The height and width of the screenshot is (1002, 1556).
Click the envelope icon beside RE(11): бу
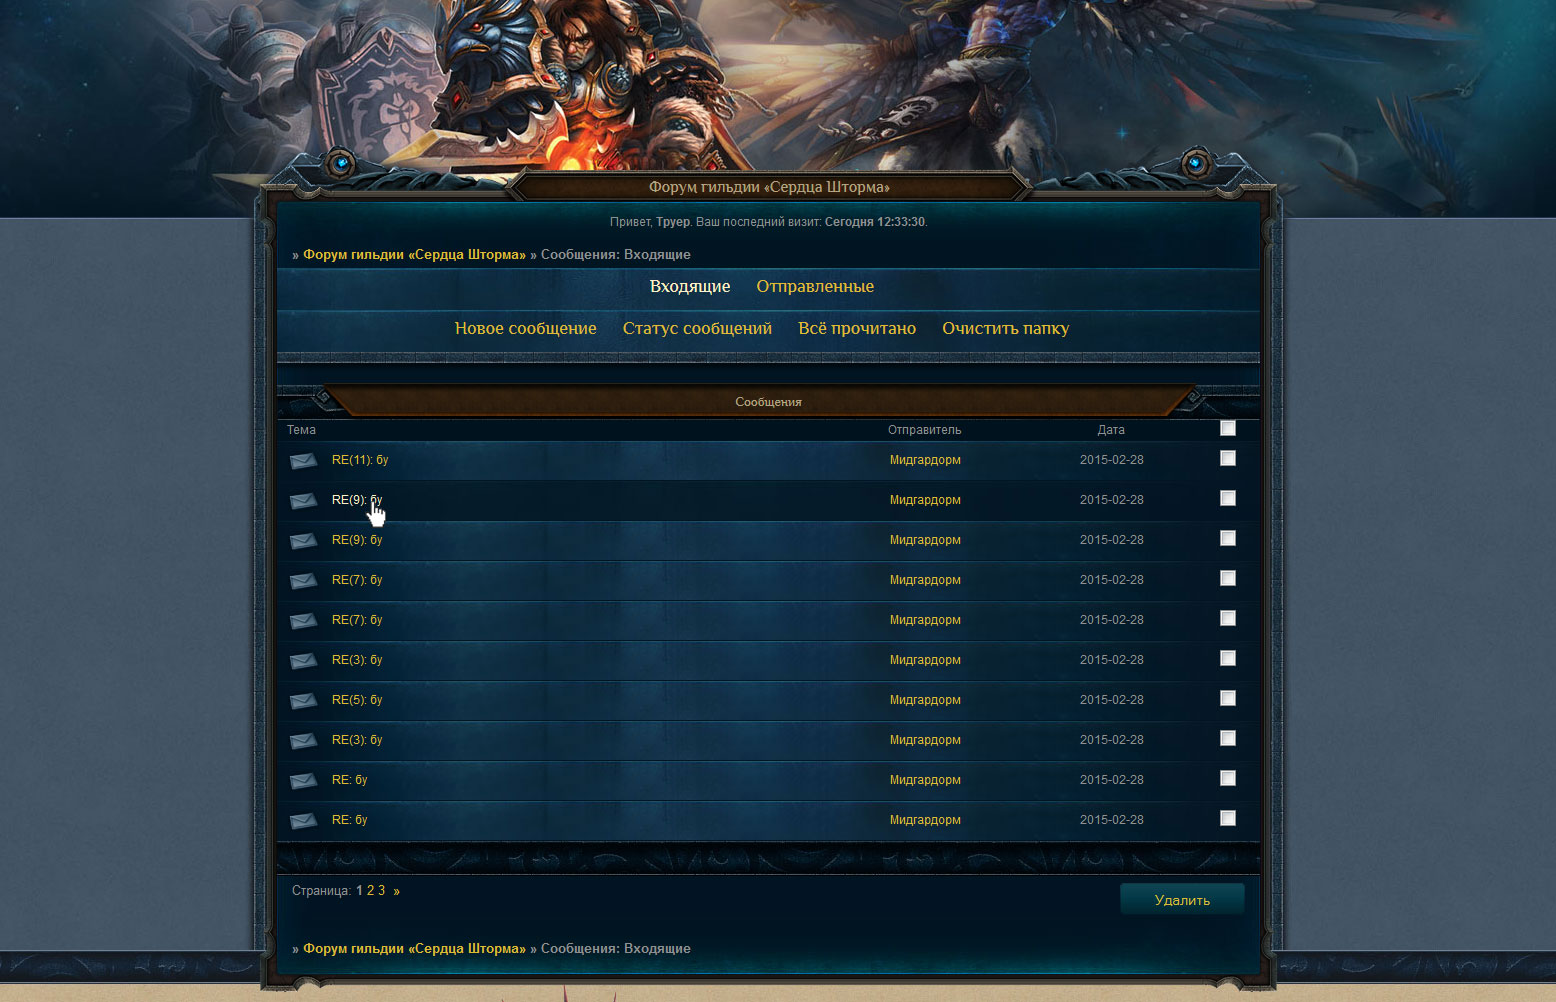[x=304, y=461]
